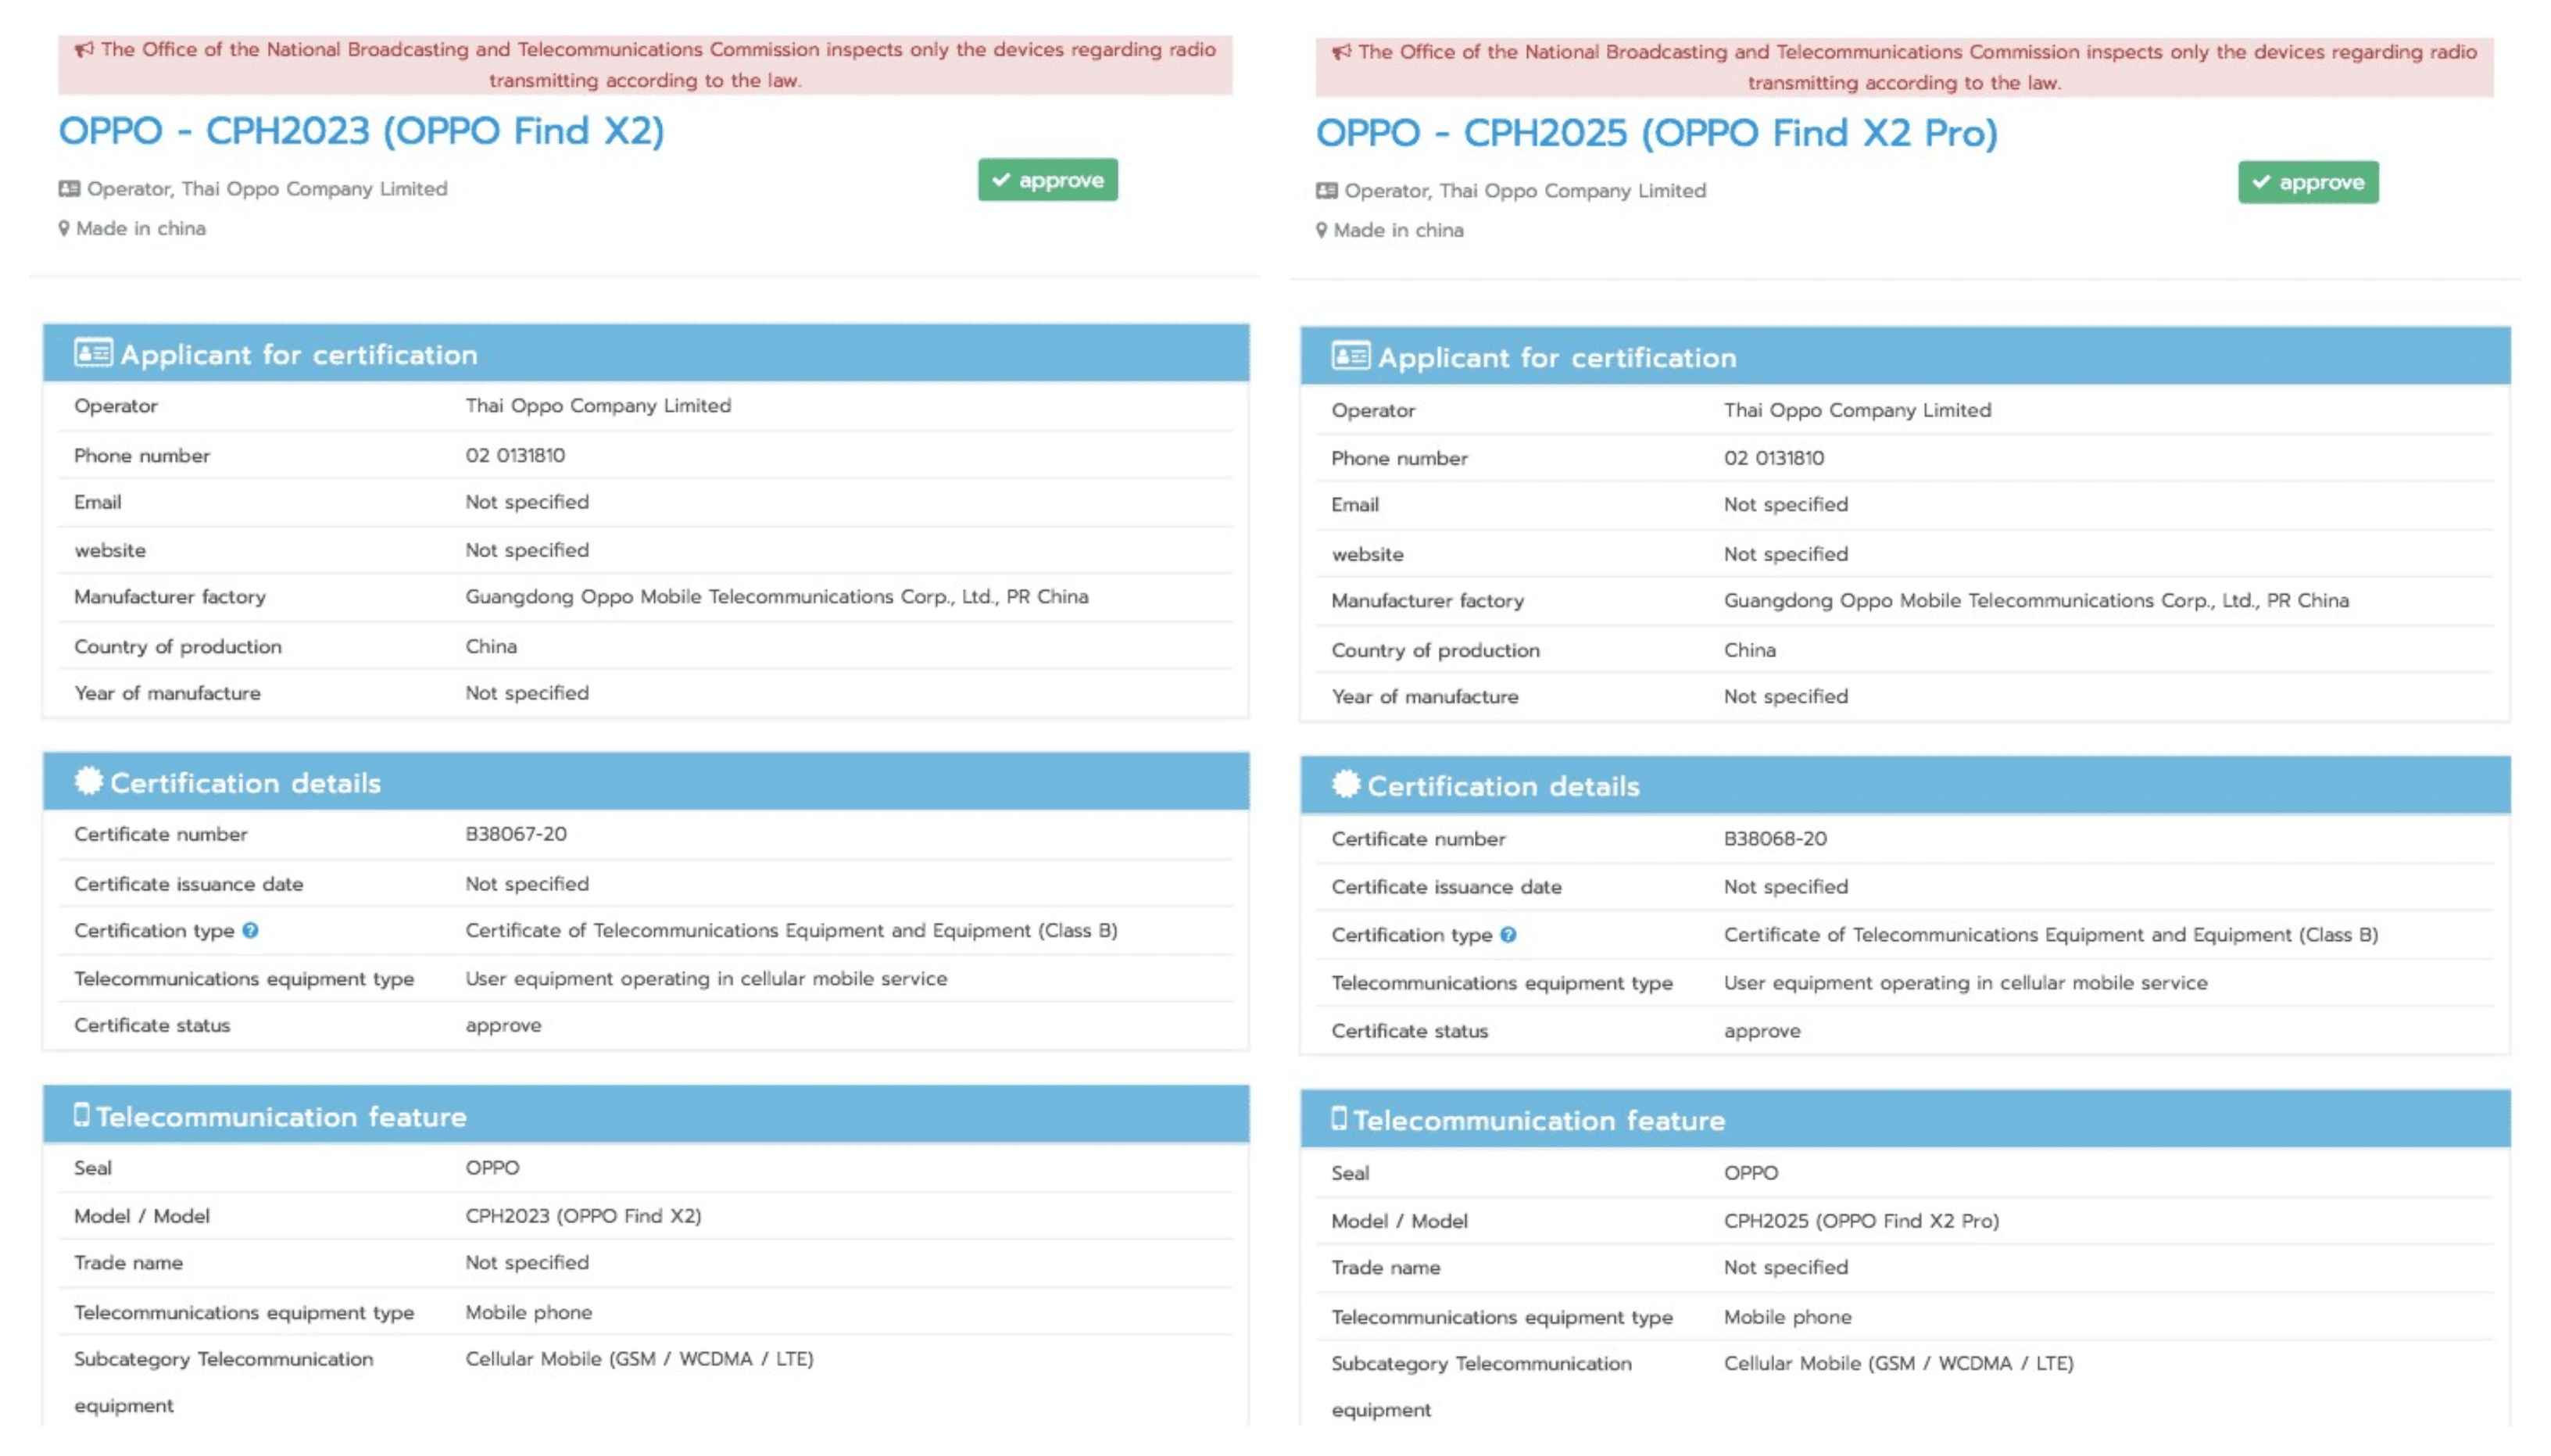Click the badge icon in the right Certification details header

[x=1345, y=784]
